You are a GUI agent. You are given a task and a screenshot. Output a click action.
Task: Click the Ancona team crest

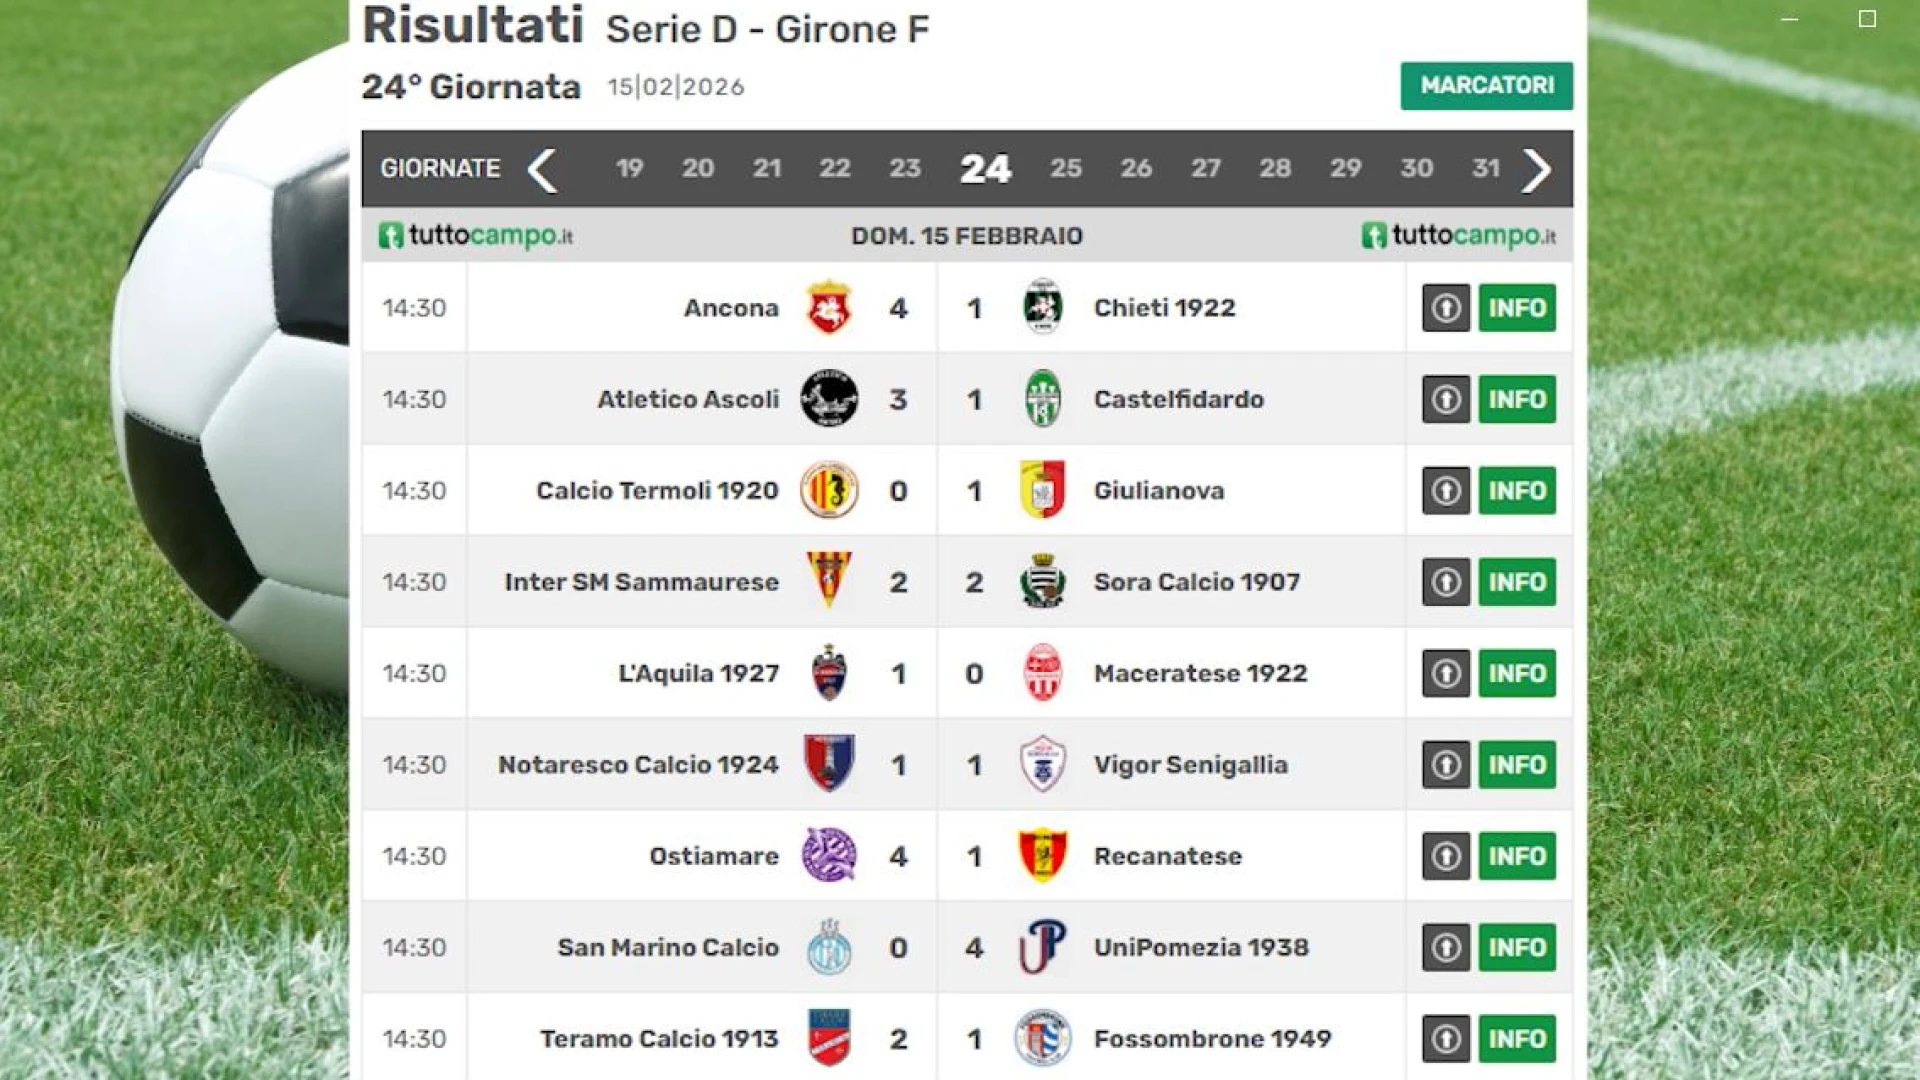[828, 308]
